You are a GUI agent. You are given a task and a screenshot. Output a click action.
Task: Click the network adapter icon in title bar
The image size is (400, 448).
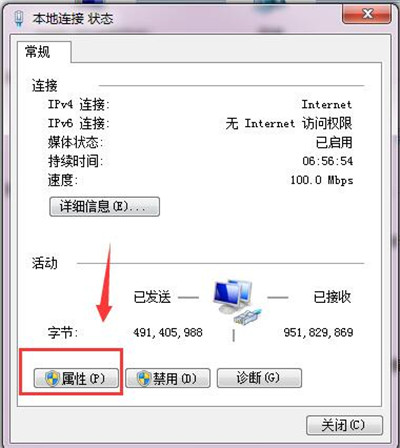coord(19,18)
